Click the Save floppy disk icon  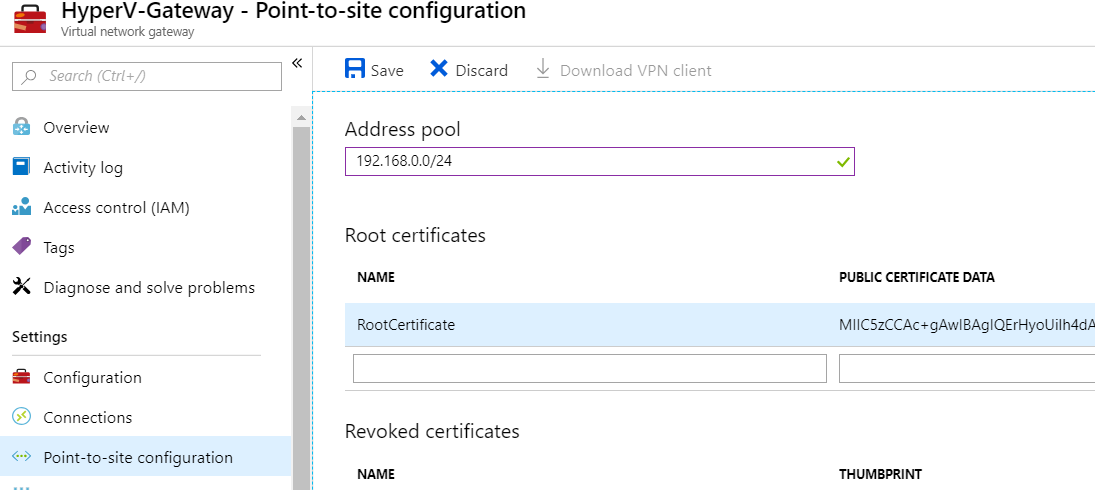[x=355, y=69]
